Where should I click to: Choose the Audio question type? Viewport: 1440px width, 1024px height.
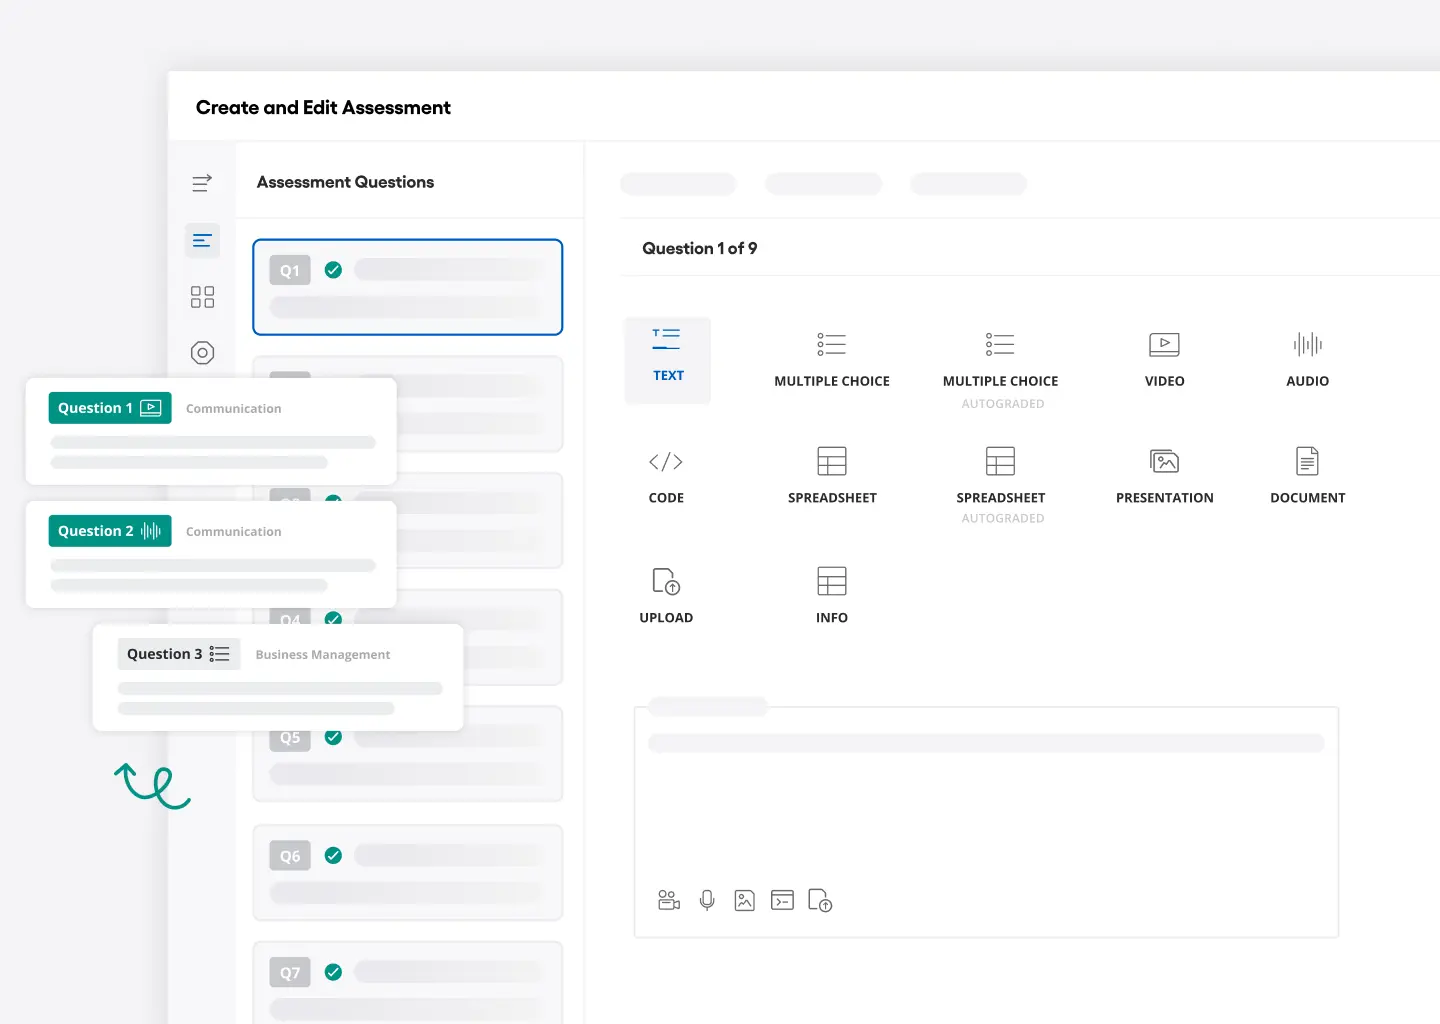(1307, 360)
